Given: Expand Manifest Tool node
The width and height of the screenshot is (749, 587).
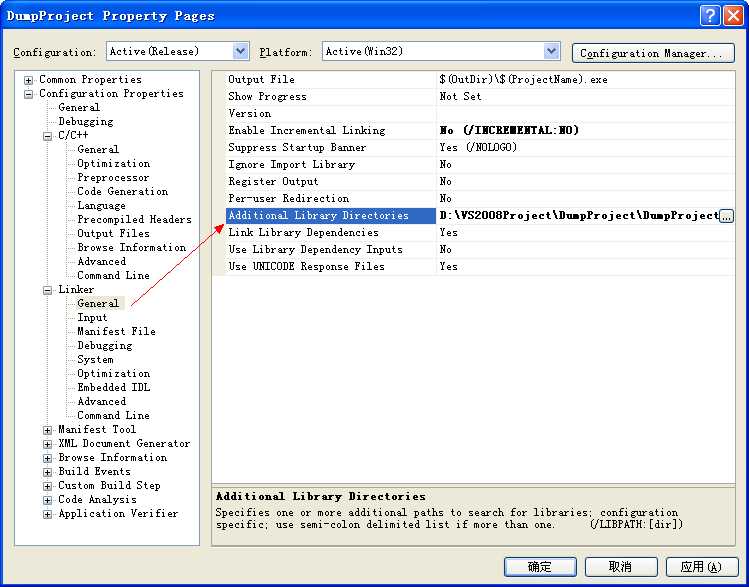Looking at the screenshot, I should 47,430.
